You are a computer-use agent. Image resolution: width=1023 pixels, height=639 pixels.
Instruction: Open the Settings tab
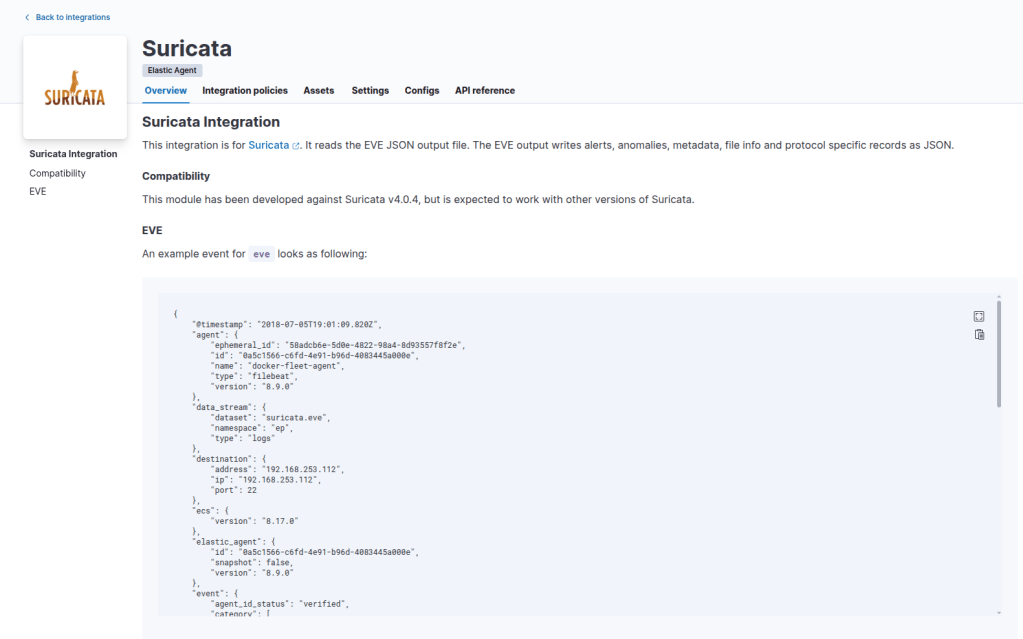370,91
